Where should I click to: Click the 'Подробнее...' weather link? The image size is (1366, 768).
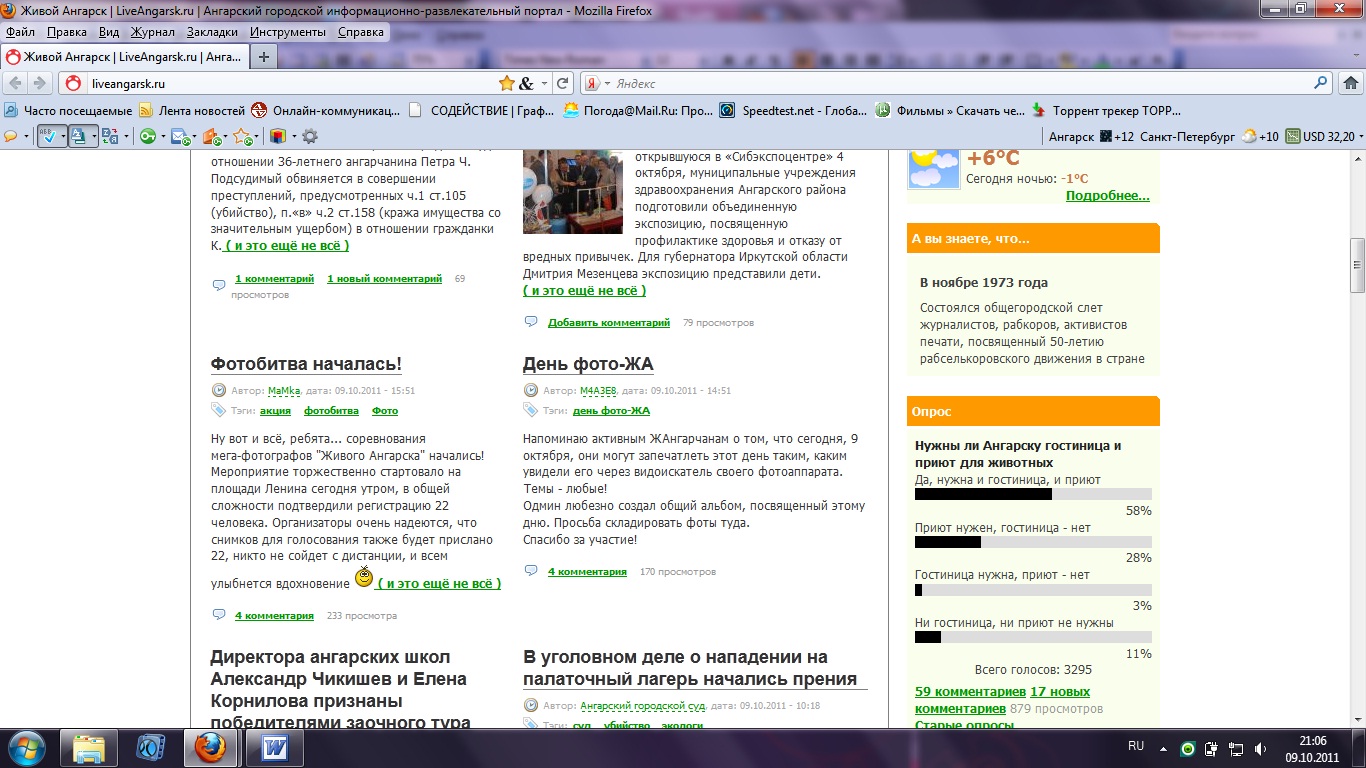1107,196
